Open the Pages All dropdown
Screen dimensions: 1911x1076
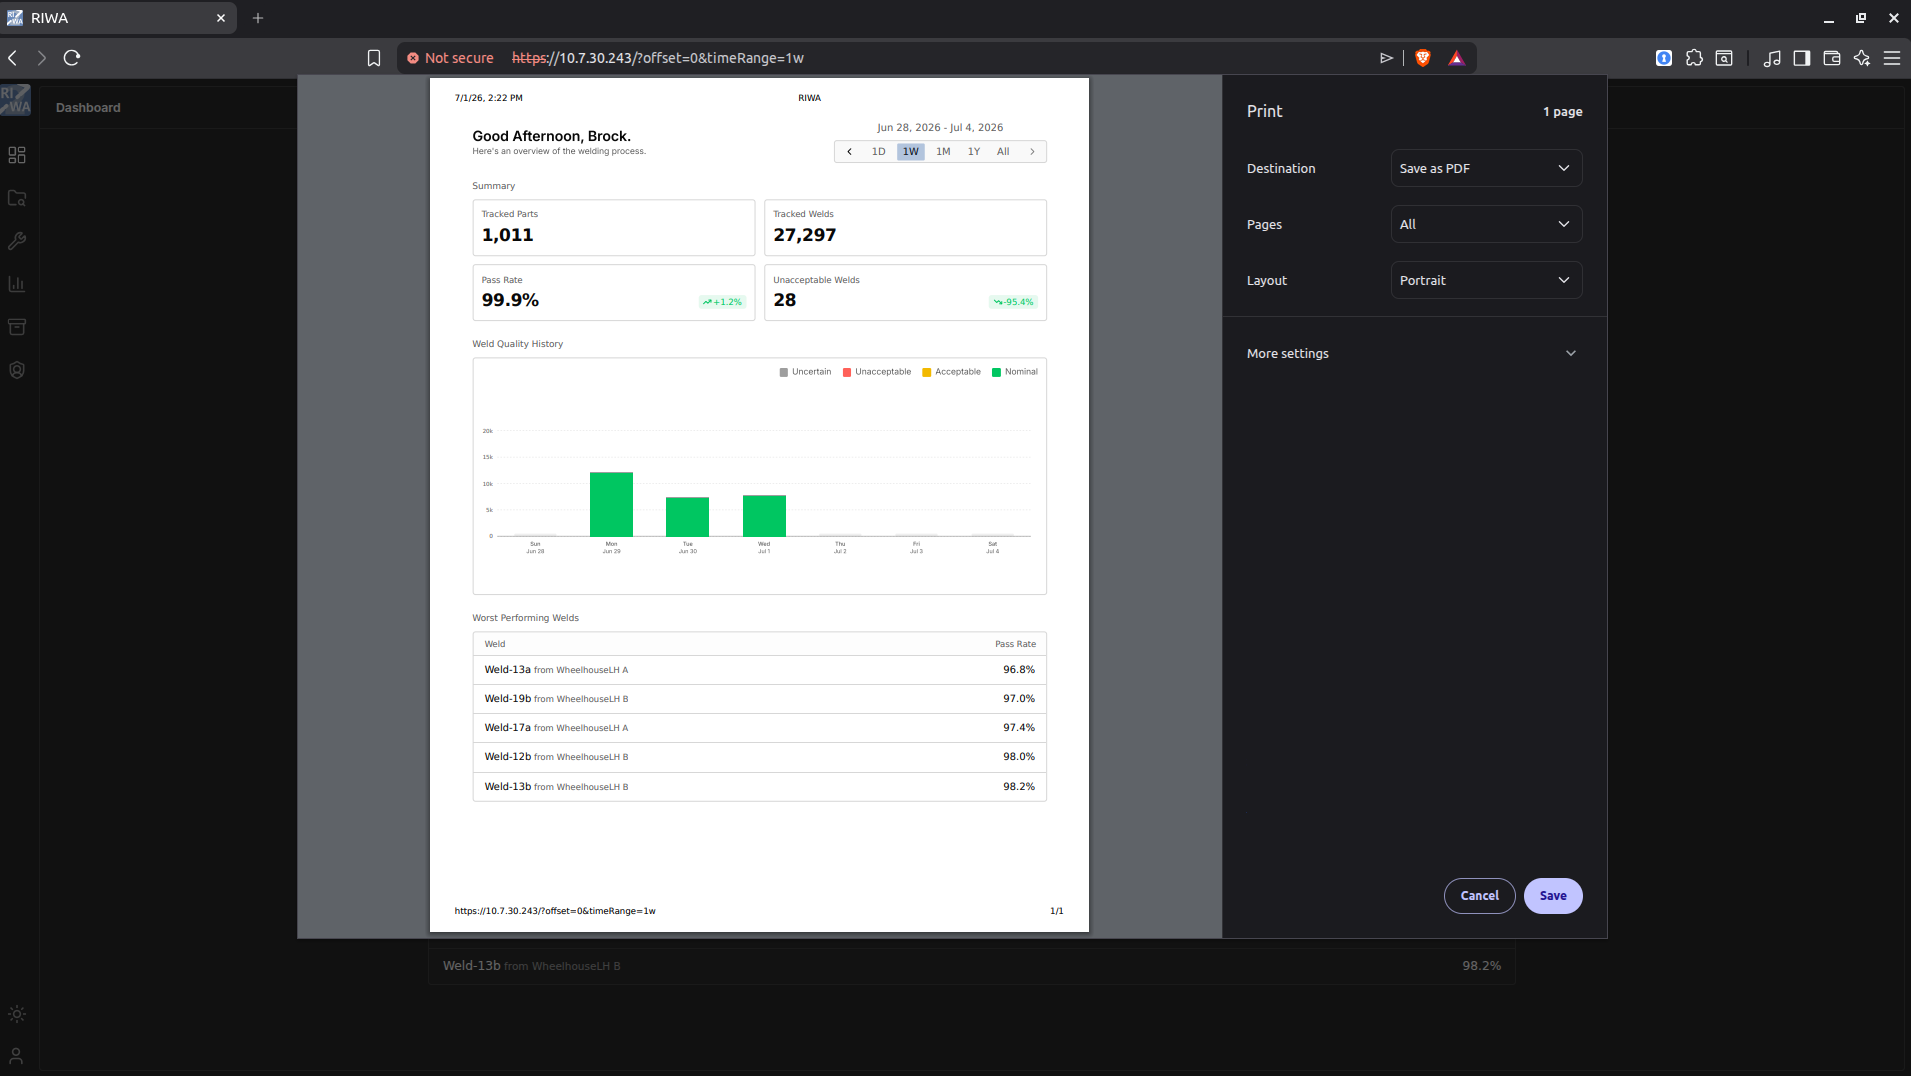[1486, 224]
